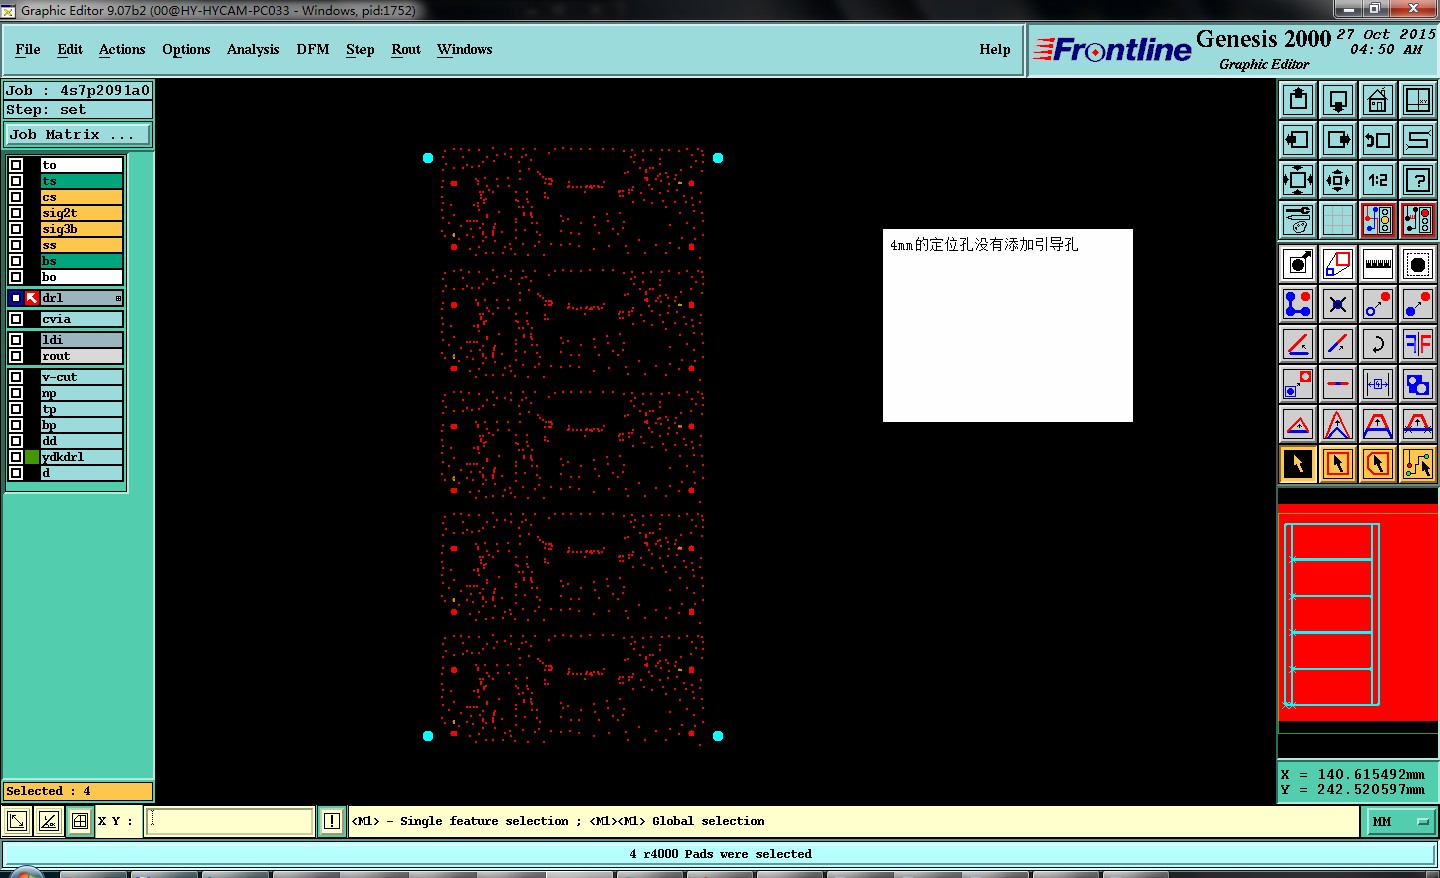The width and height of the screenshot is (1440, 878).
Task: Click the first snap mode icon bottom-left
Action: coord(17,821)
